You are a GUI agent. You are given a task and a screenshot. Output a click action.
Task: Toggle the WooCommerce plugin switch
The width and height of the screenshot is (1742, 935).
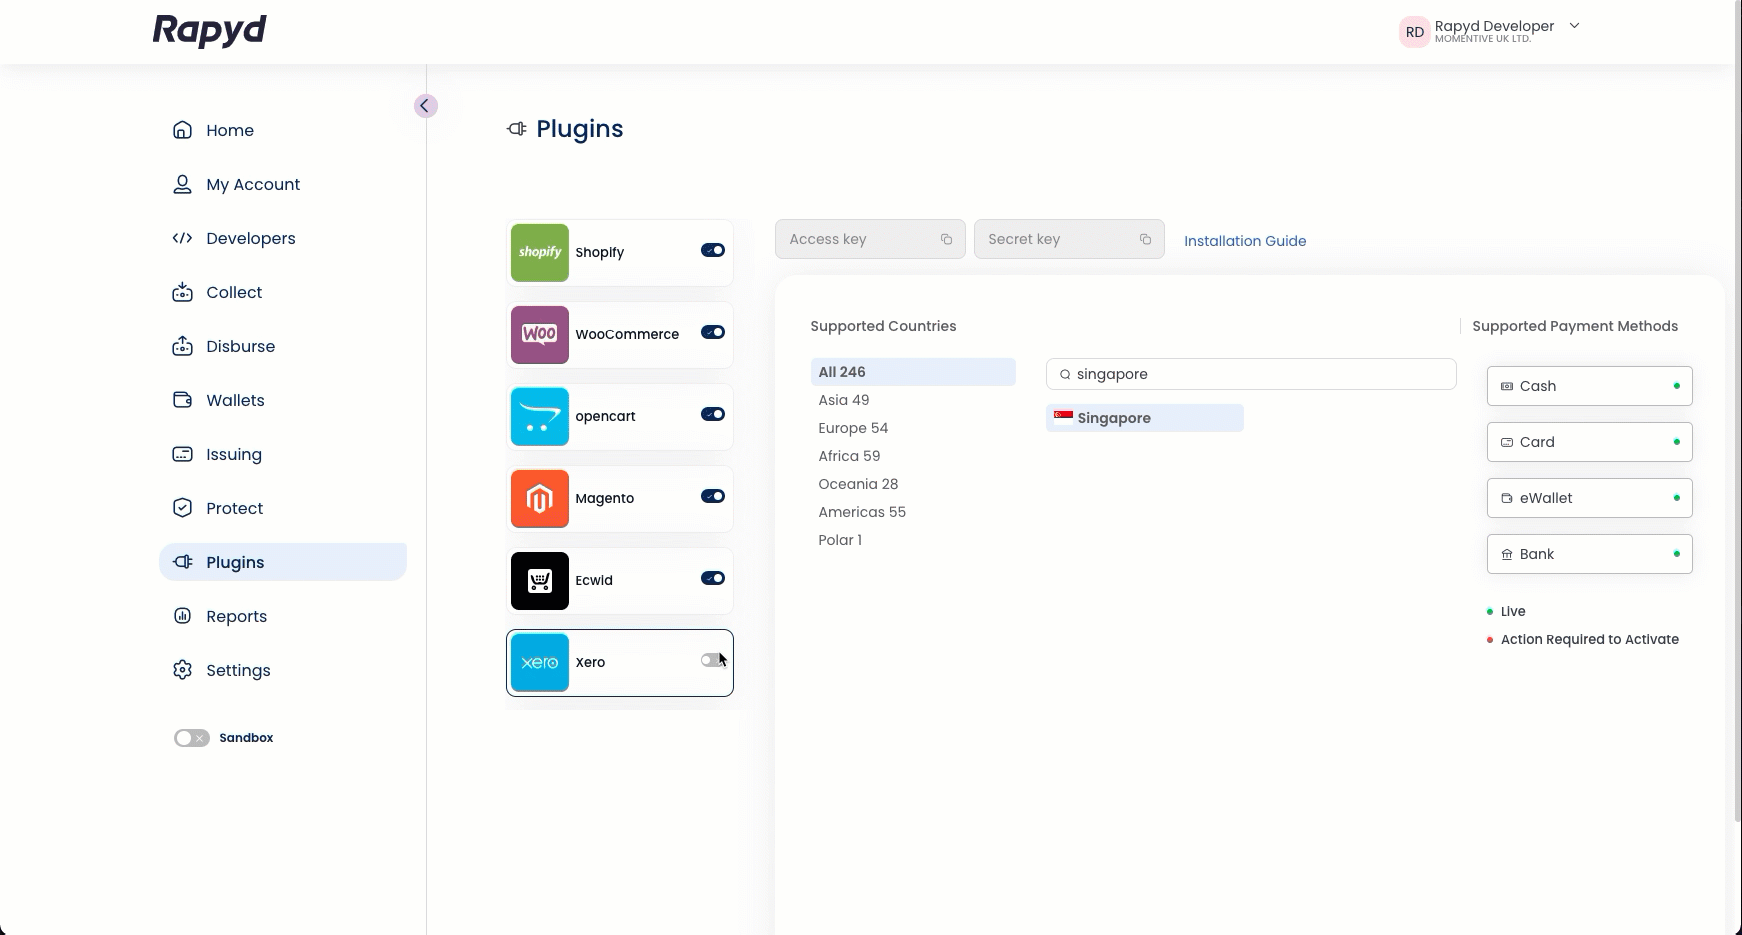pos(713,332)
